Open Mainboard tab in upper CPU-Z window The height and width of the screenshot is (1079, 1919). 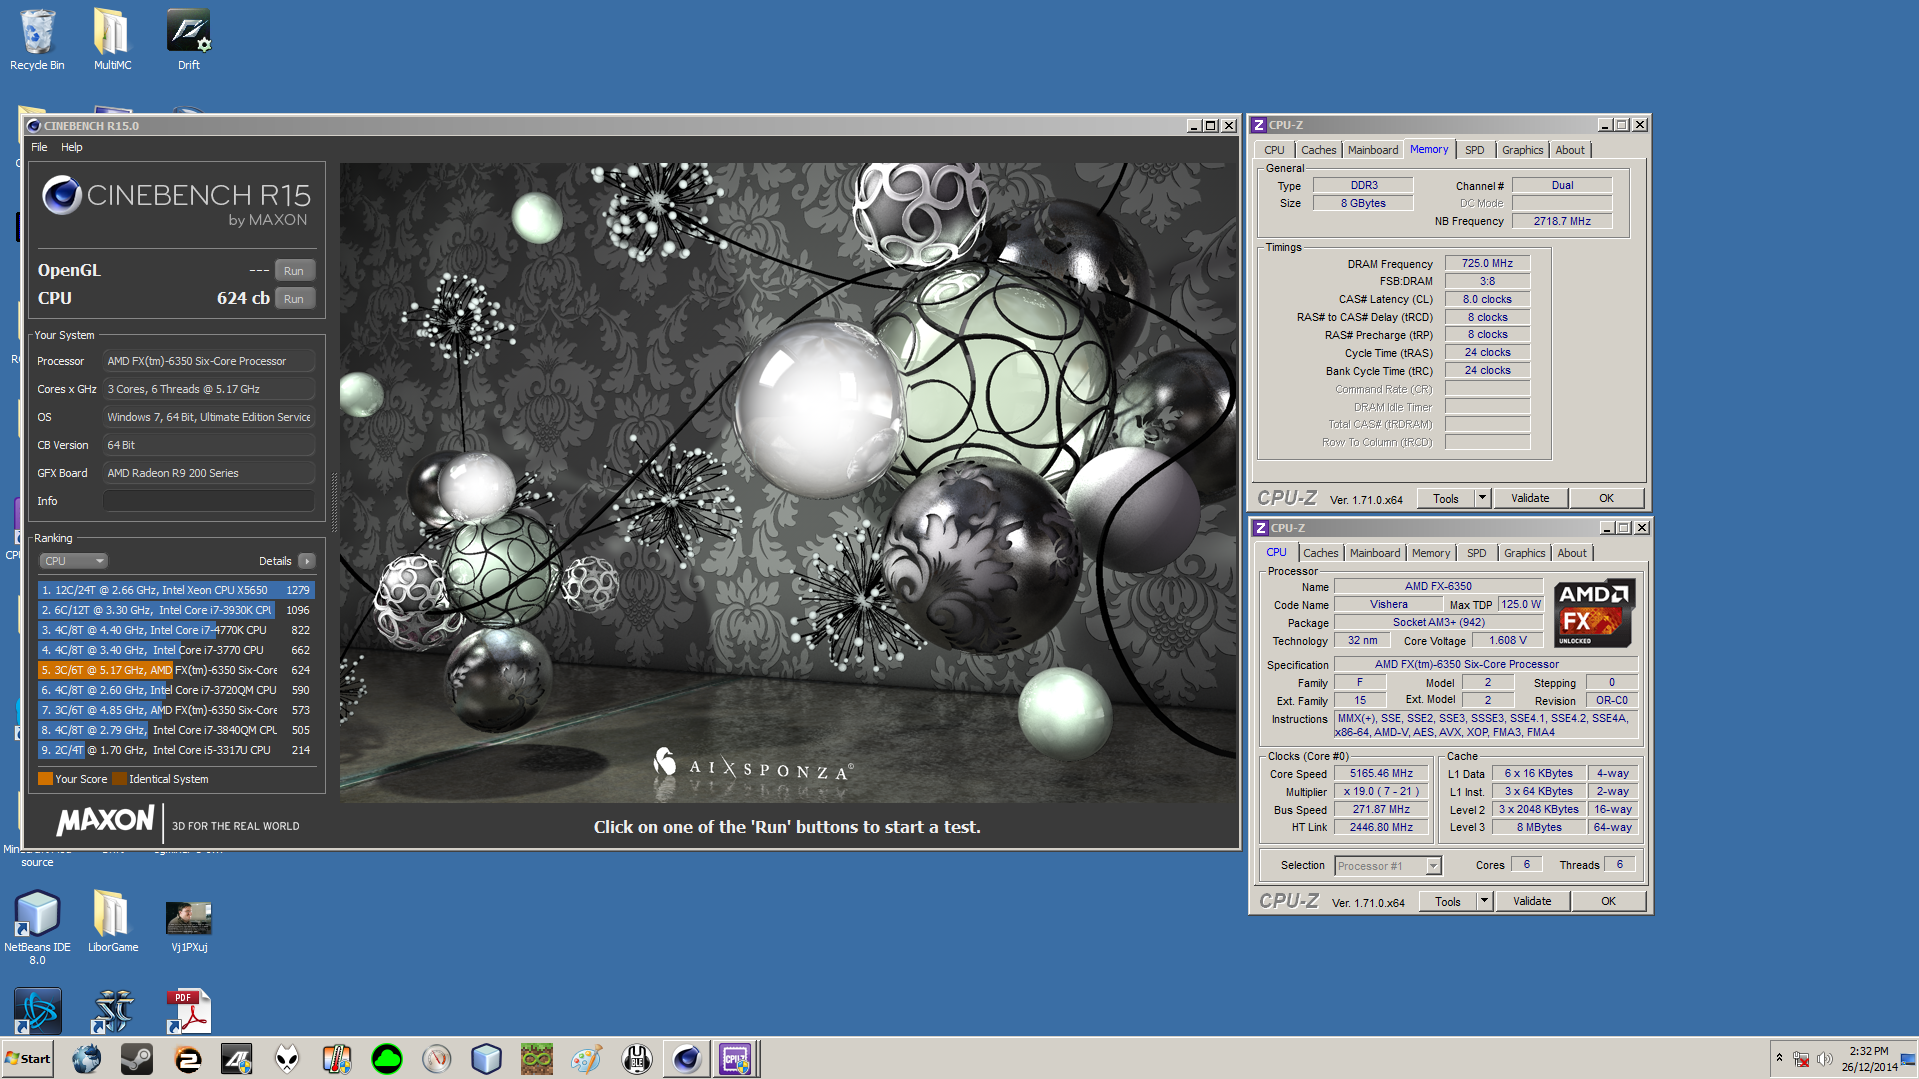1373,150
